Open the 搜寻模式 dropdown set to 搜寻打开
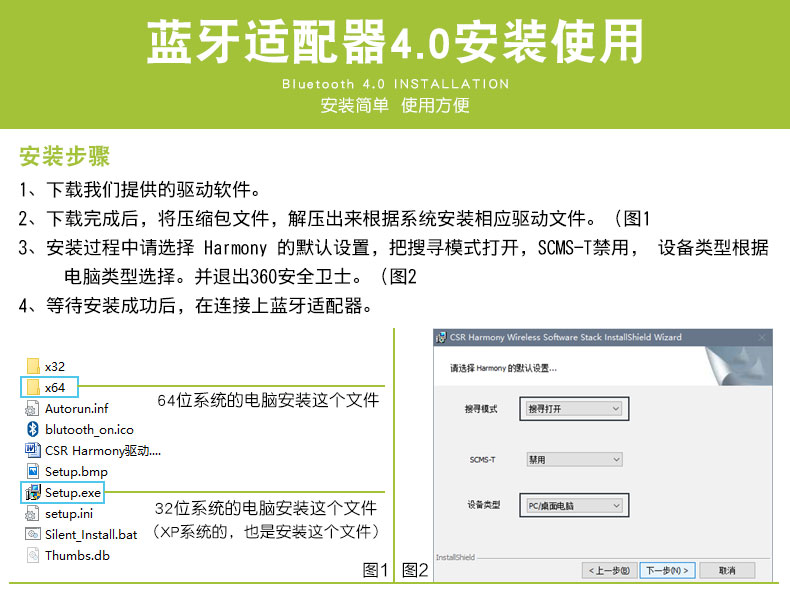 point(574,409)
